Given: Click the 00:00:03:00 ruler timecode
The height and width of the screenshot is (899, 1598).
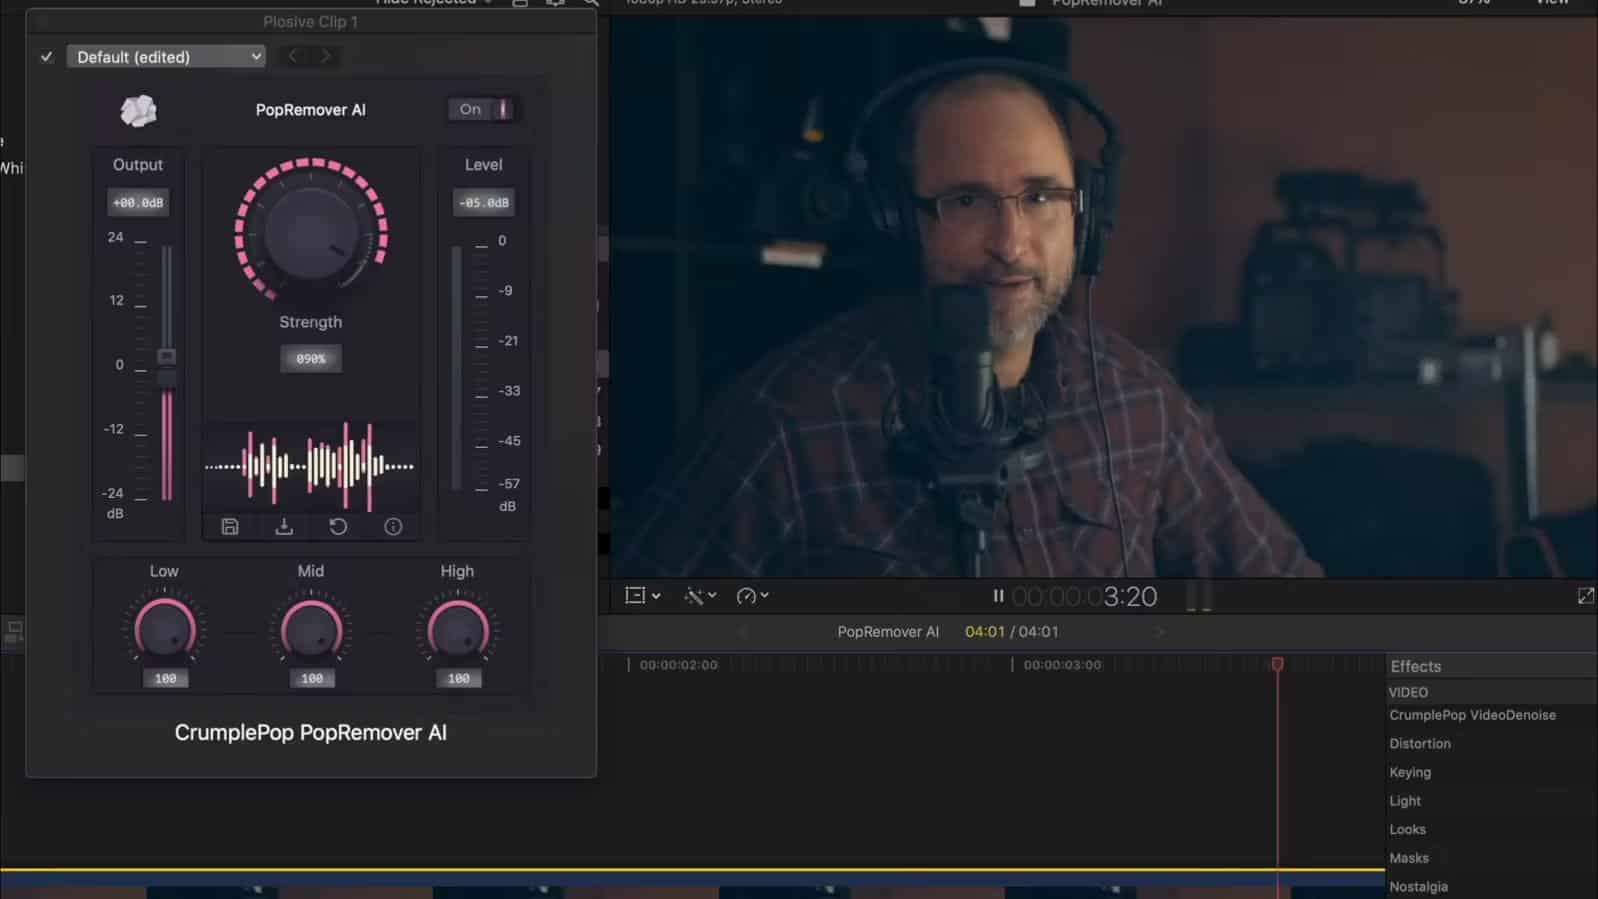Looking at the screenshot, I should [x=1062, y=665].
